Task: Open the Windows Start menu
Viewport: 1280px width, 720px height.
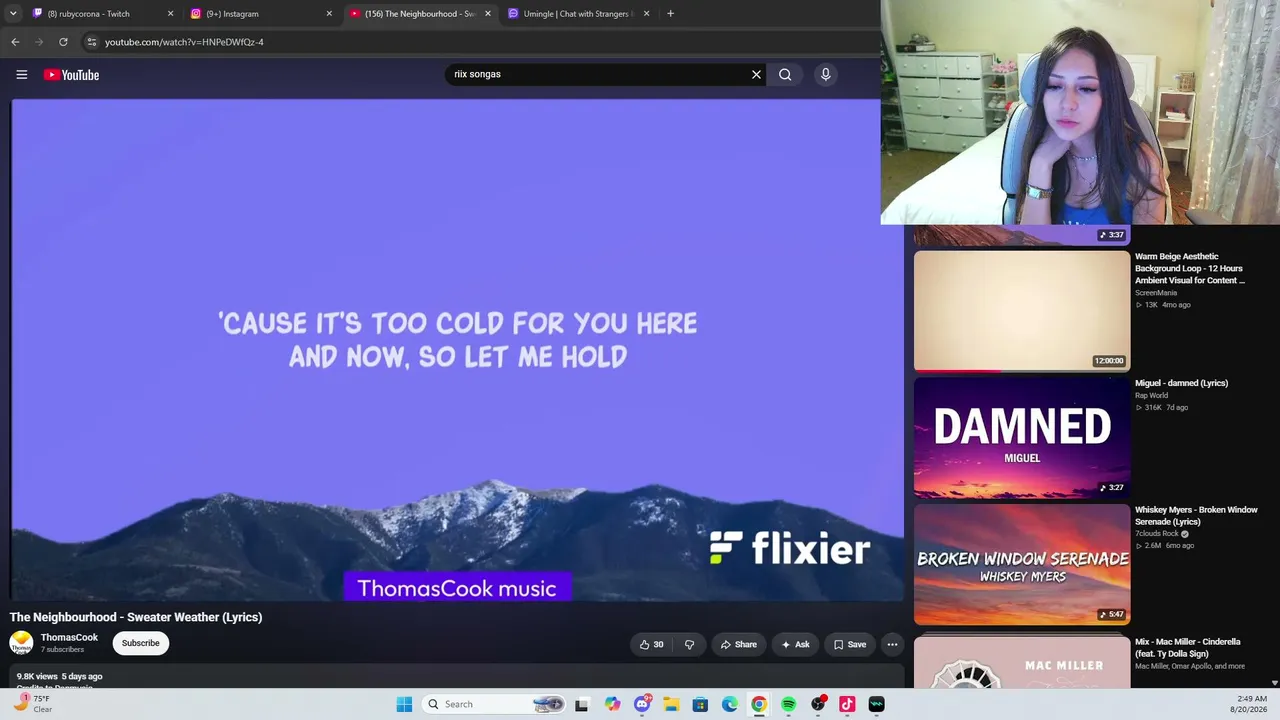Action: click(404, 704)
